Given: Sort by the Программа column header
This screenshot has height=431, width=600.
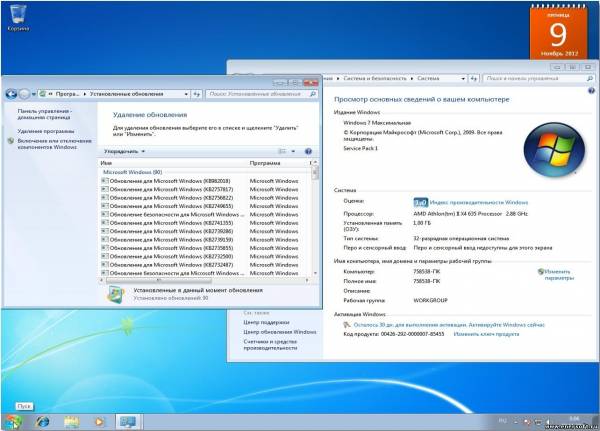Looking at the screenshot, I should click(x=278, y=163).
